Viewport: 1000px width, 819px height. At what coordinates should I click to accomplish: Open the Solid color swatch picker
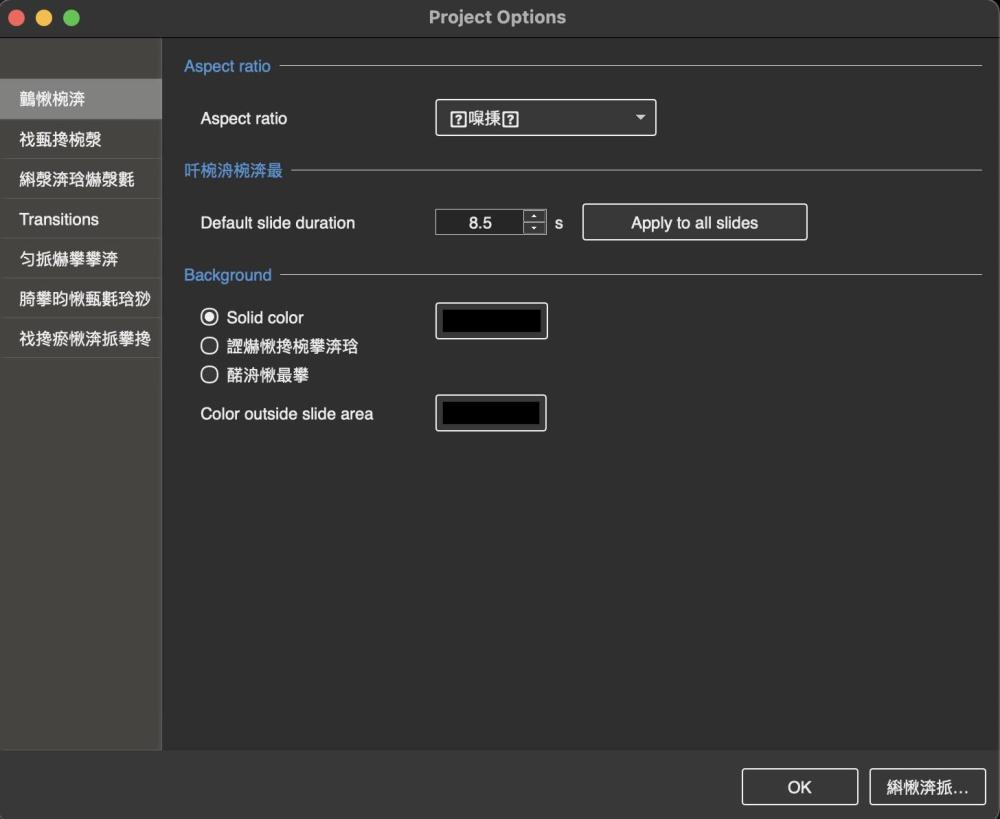point(491,321)
